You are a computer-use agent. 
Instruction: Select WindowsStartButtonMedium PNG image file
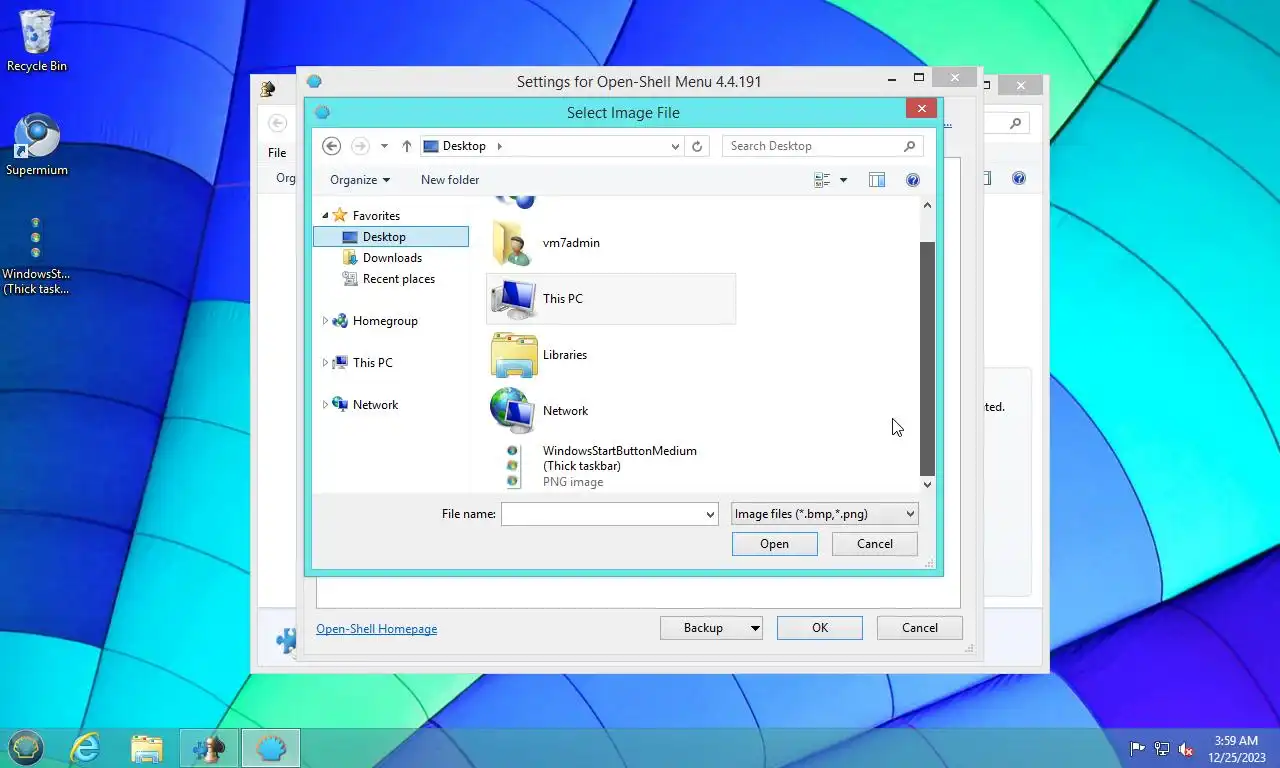[x=611, y=466]
